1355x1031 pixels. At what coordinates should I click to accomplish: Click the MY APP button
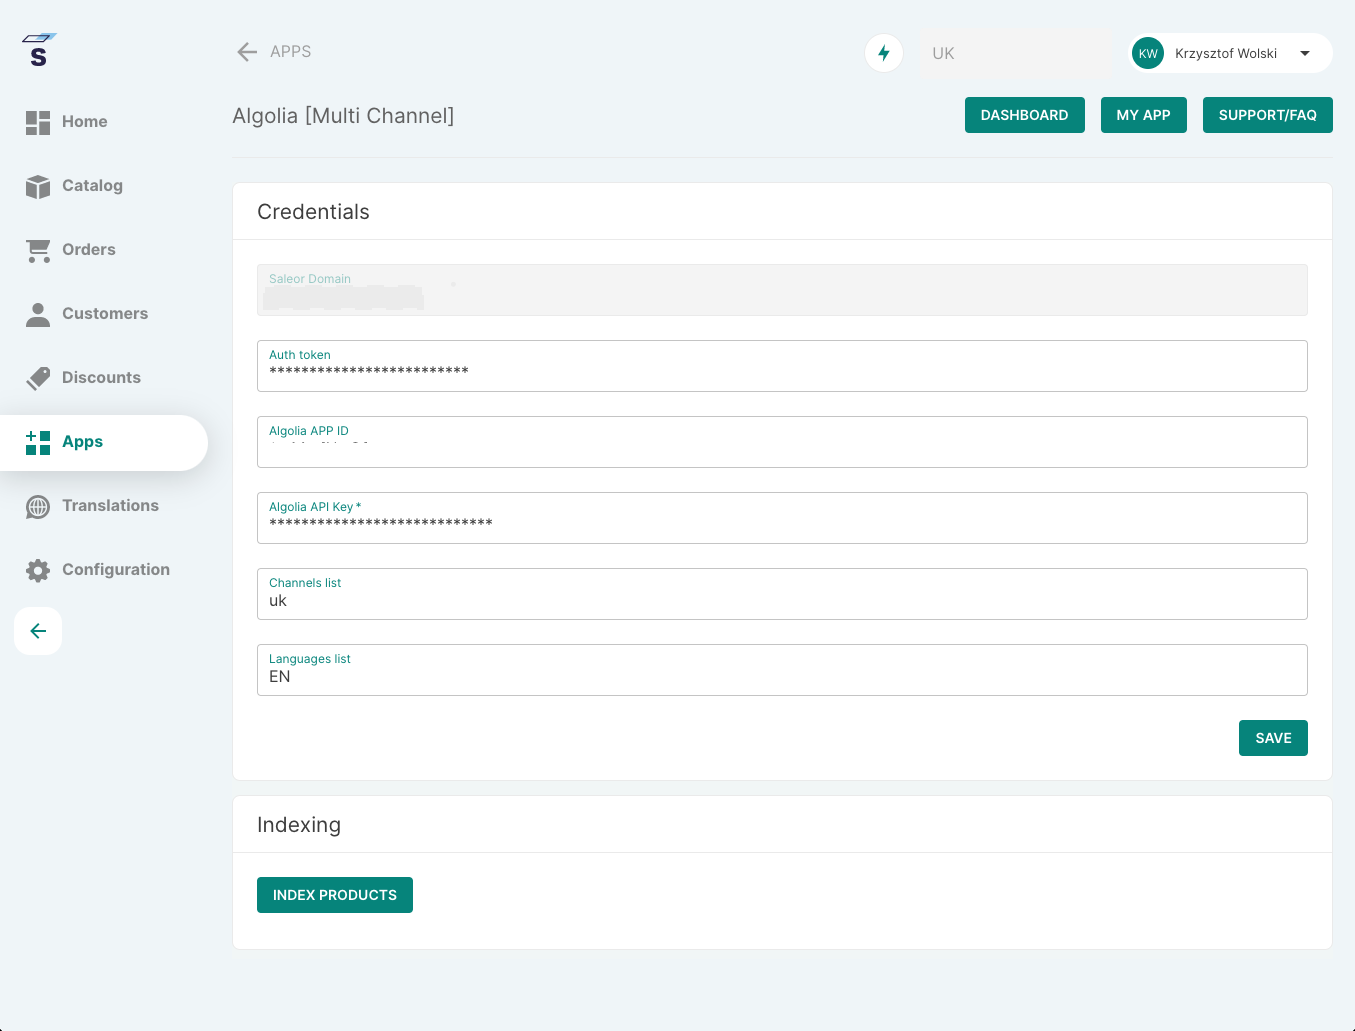click(x=1144, y=115)
